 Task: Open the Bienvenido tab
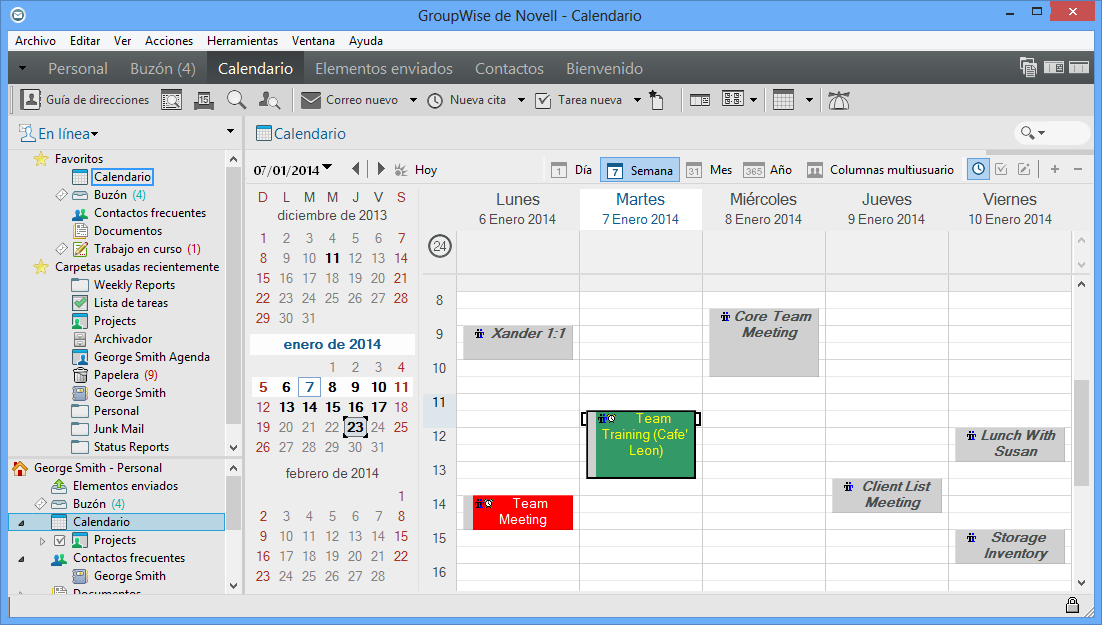pos(604,68)
